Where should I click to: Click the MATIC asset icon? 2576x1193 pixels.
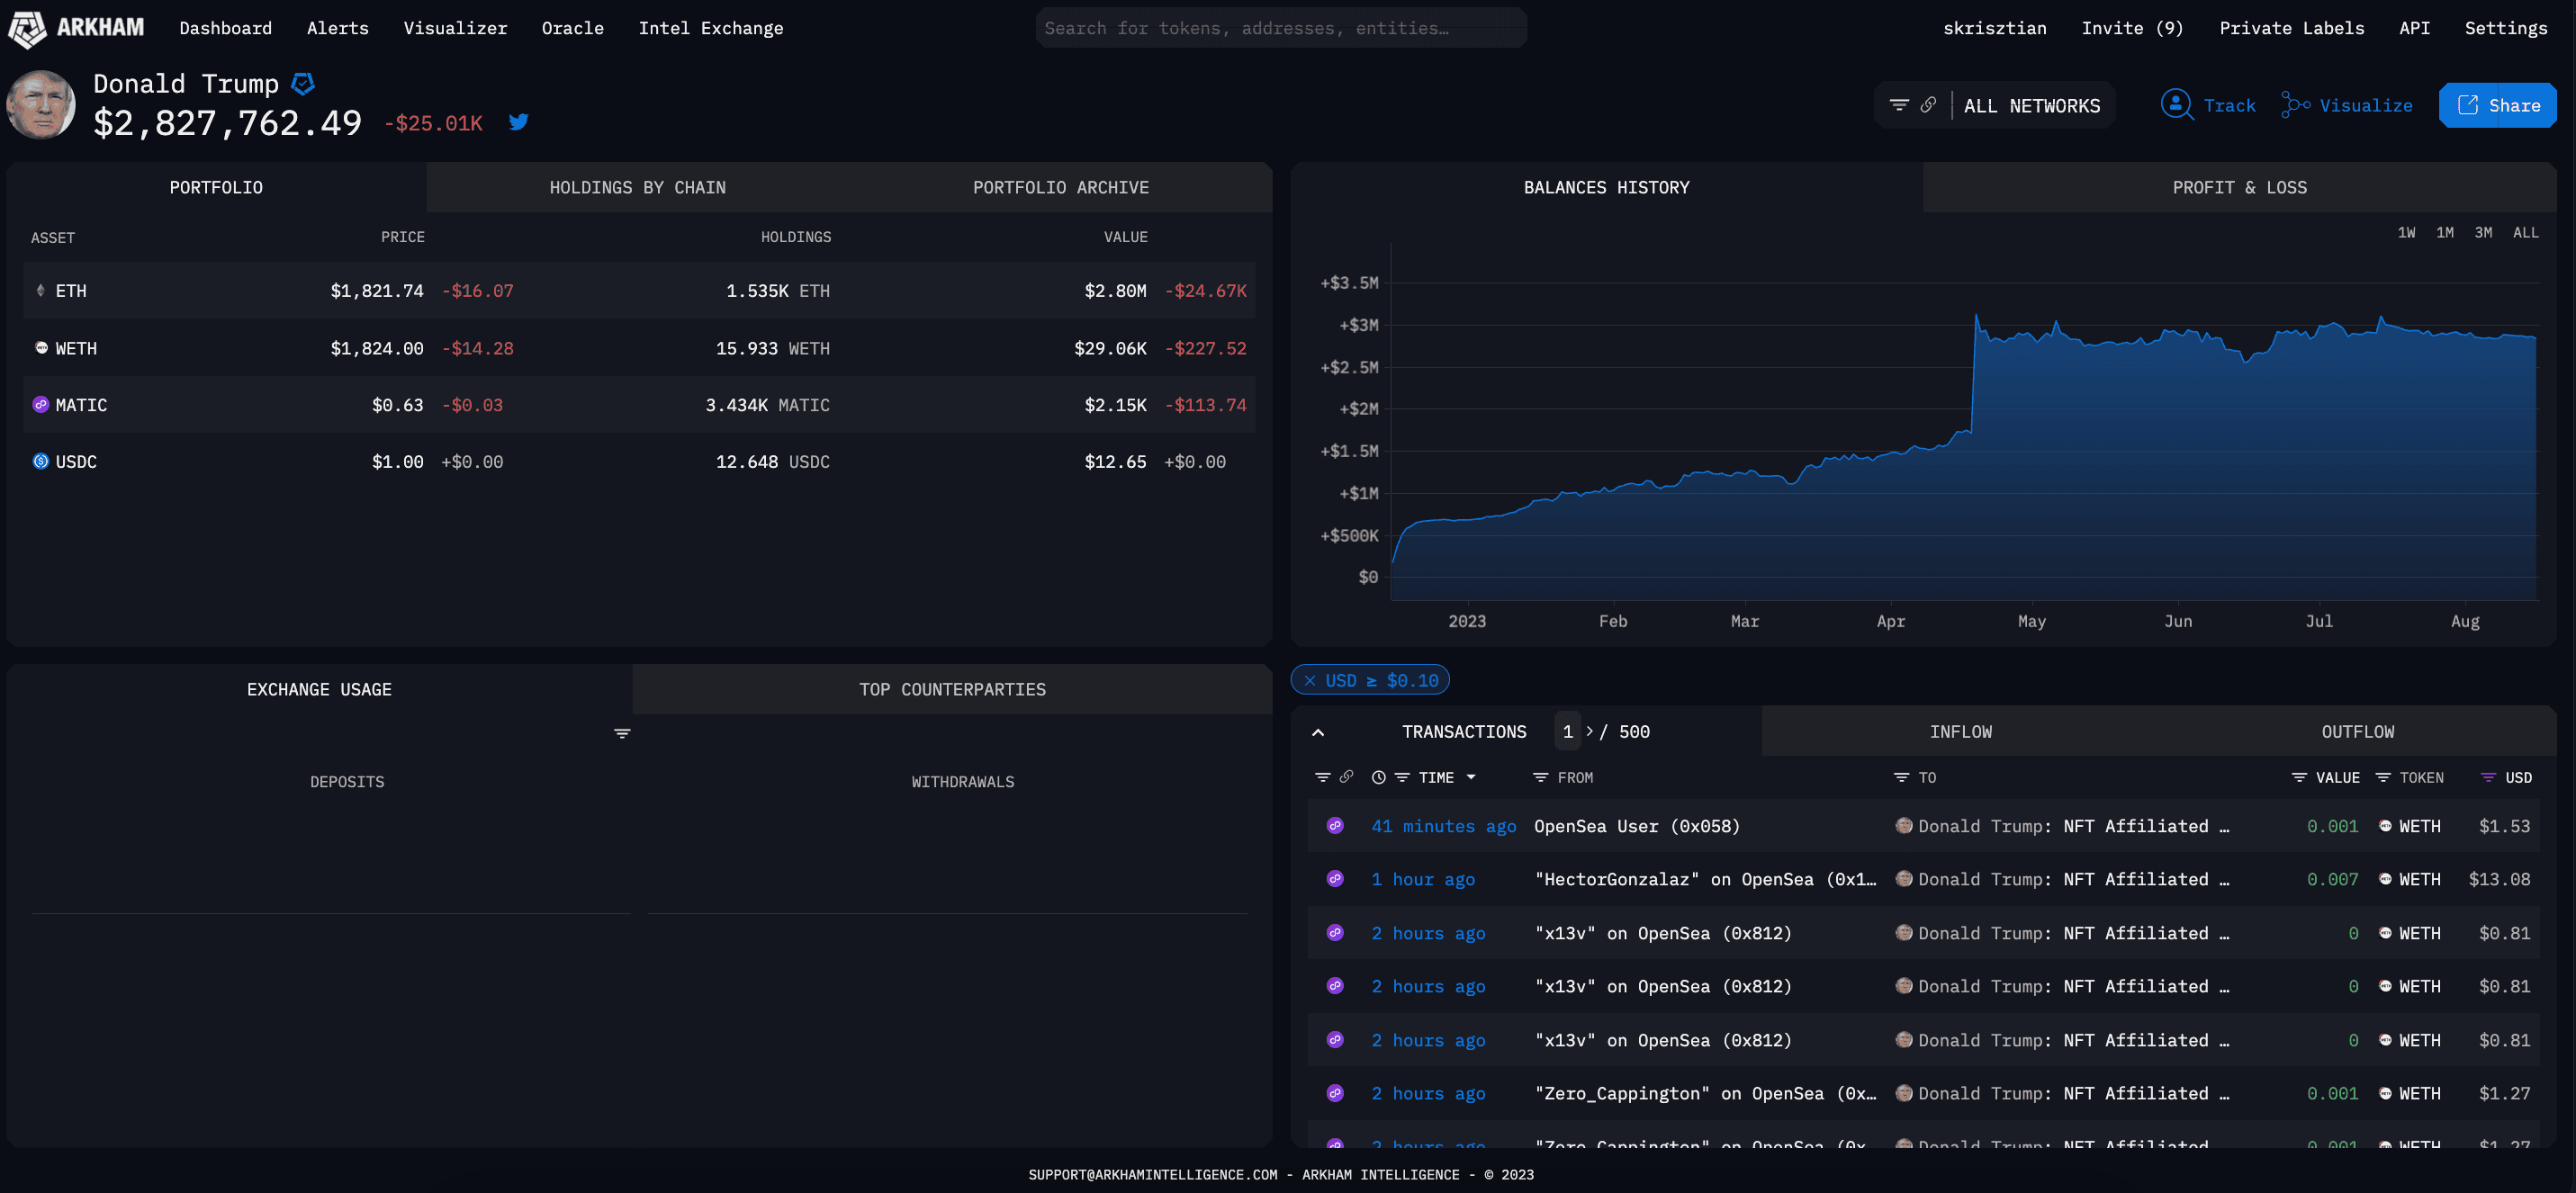click(x=41, y=405)
